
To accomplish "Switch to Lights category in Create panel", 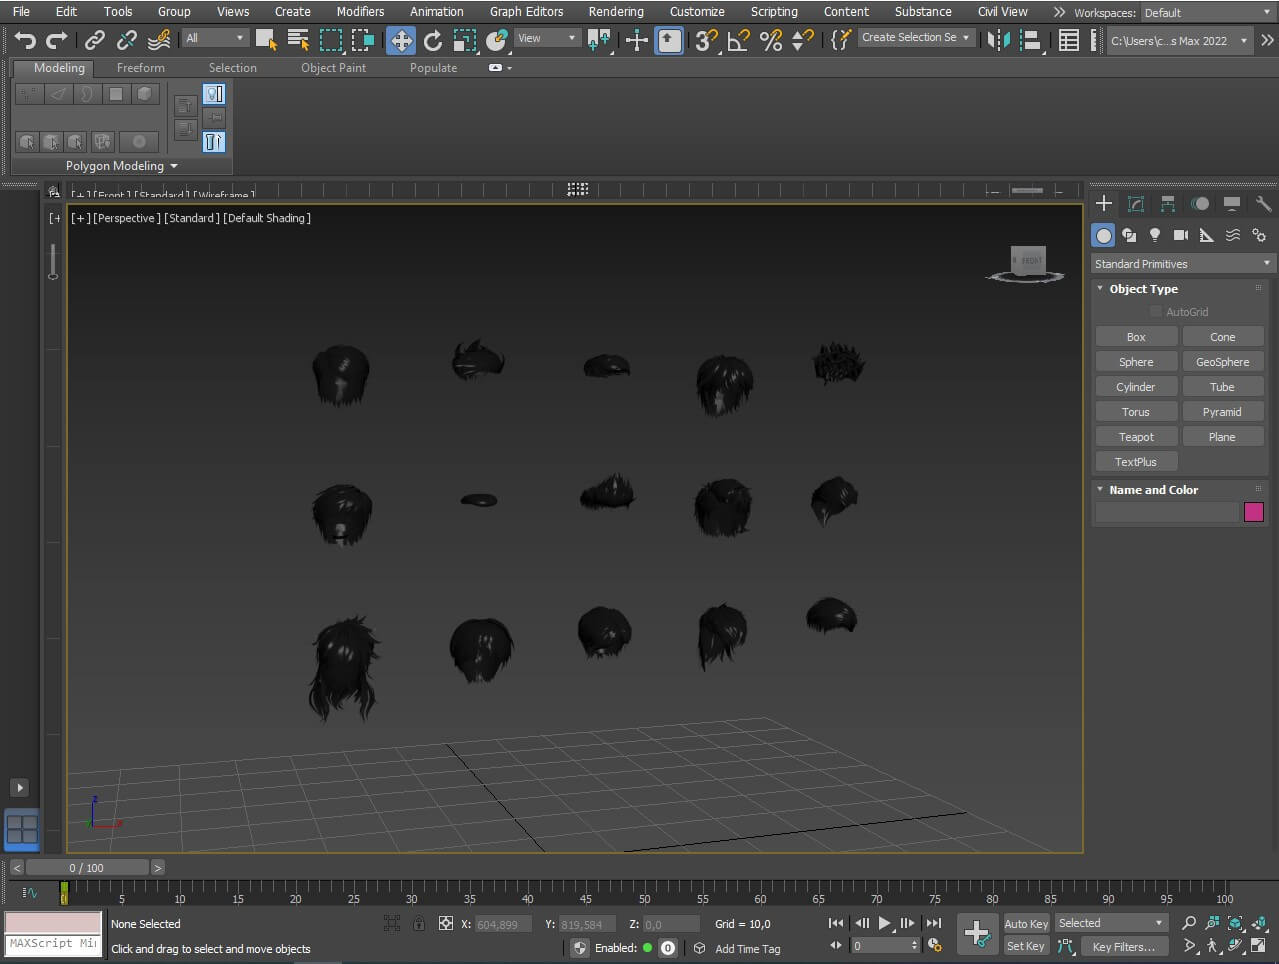I will 1155,235.
